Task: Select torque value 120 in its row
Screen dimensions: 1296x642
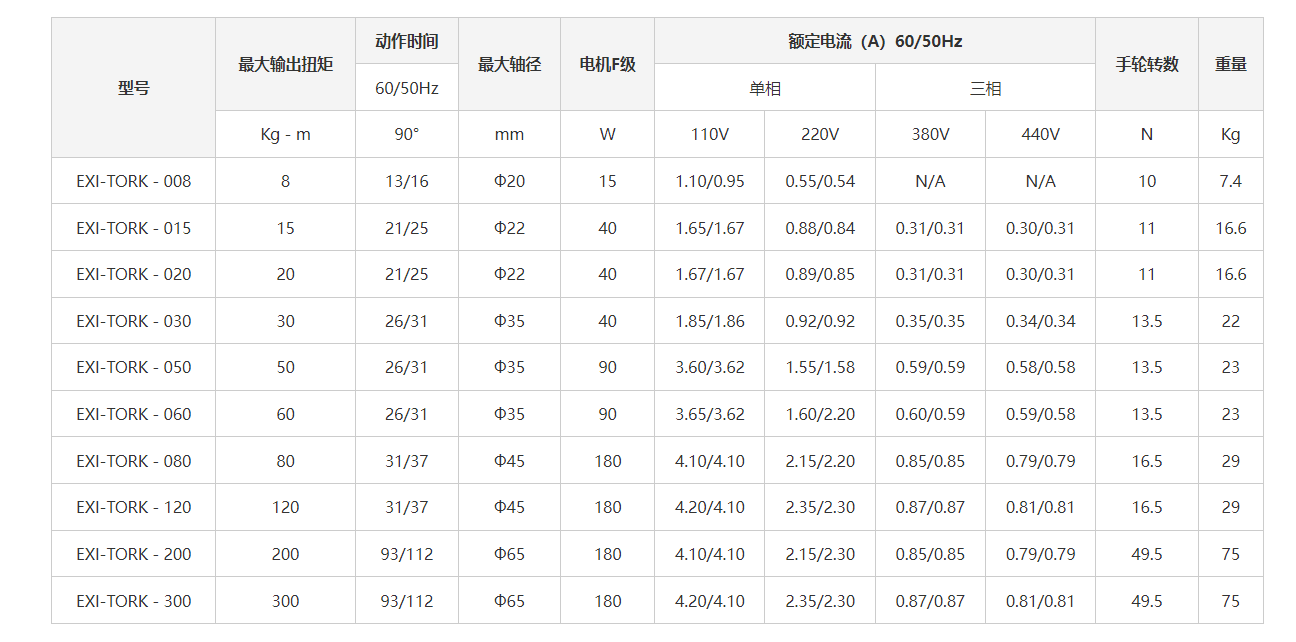Action: pos(285,507)
